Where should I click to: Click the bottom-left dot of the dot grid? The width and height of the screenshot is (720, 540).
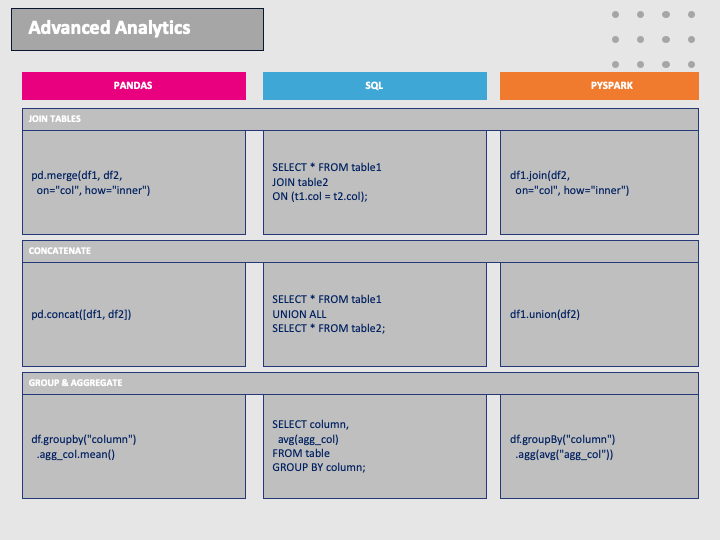(615, 65)
